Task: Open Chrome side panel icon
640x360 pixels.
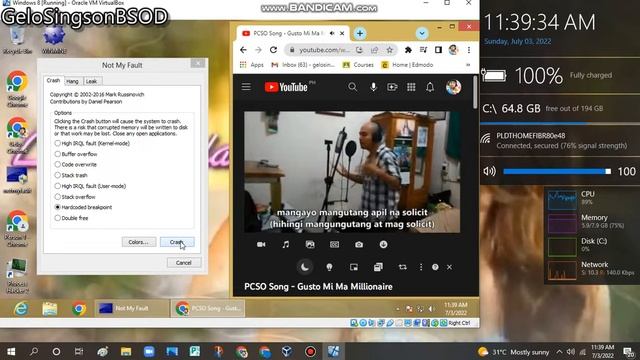Action: click(438, 50)
